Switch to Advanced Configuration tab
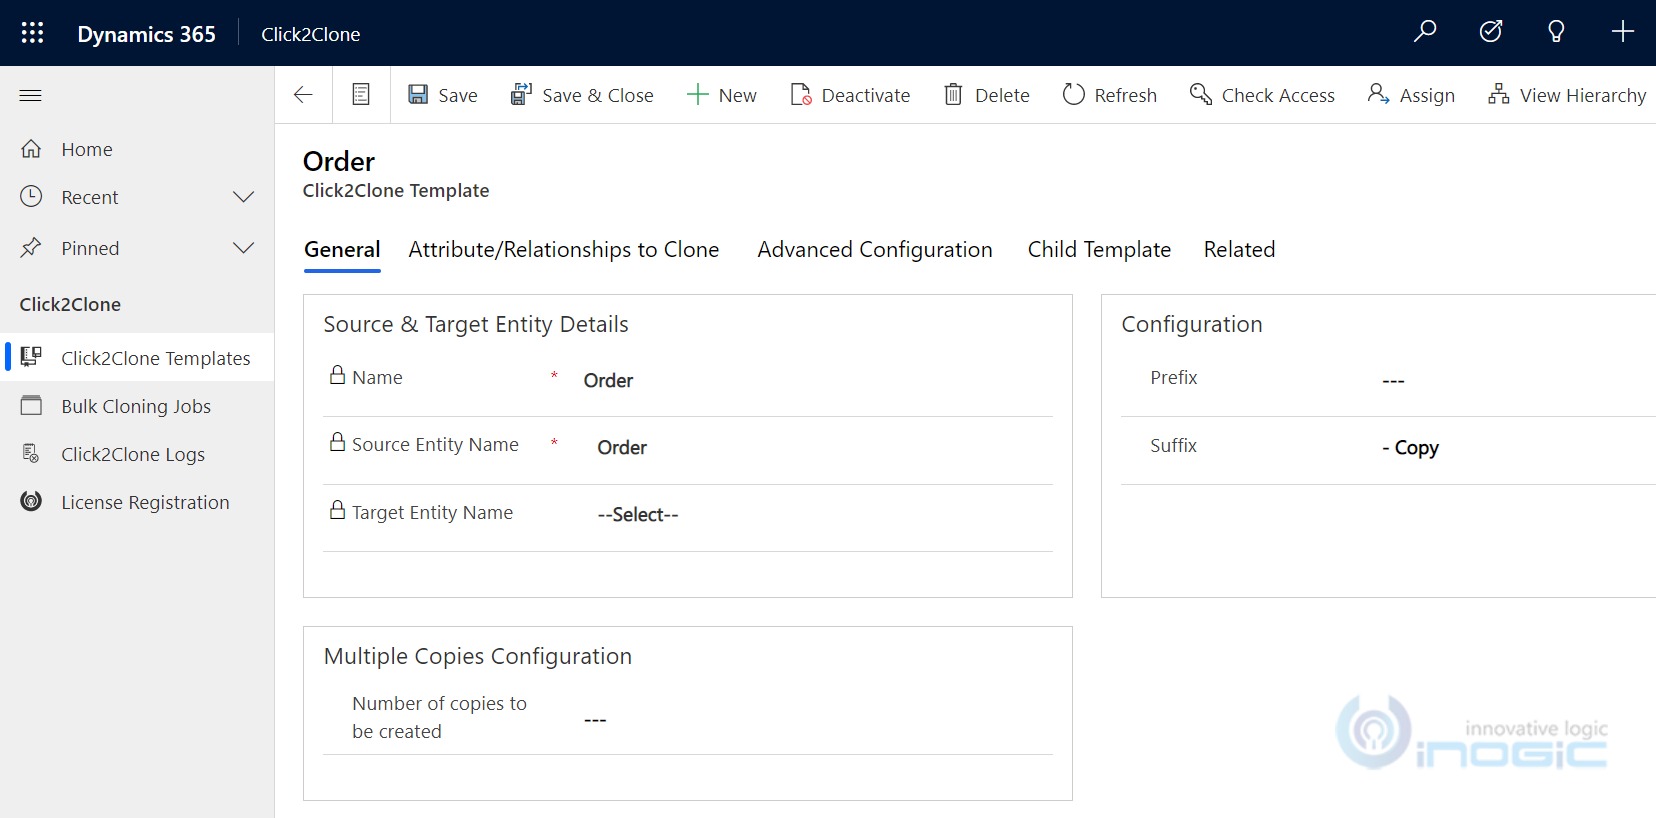 point(875,250)
